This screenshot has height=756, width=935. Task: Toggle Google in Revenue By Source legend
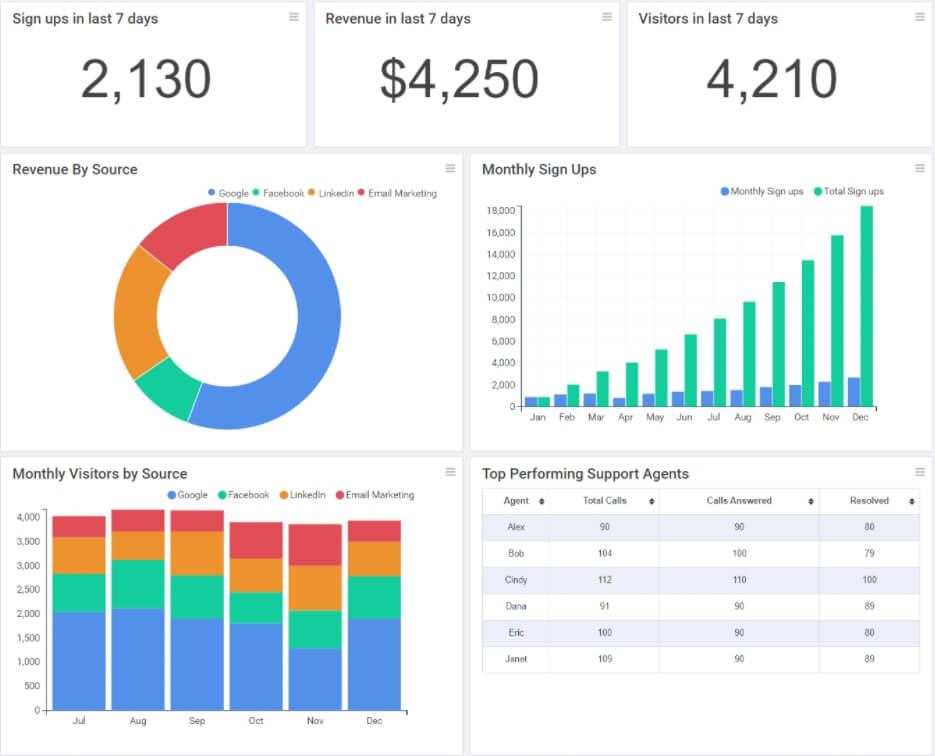[228, 193]
